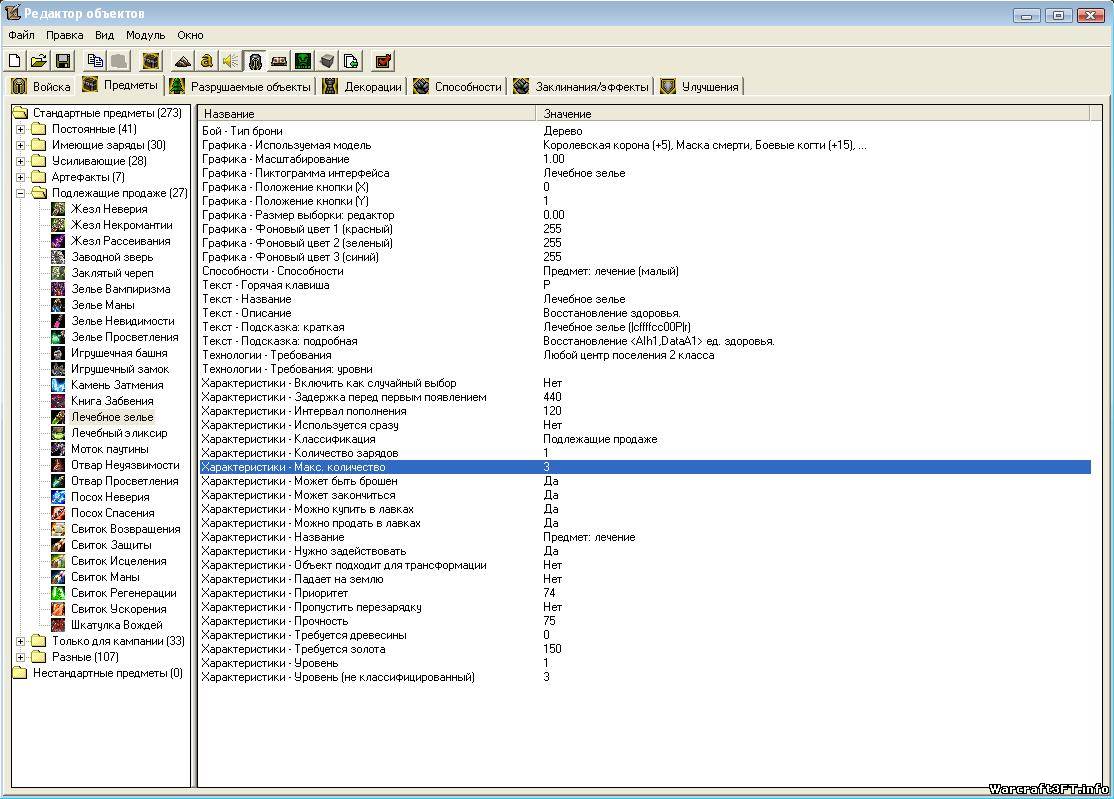
Task: Select Зелье Маны in the item tree
Action: coord(102,305)
